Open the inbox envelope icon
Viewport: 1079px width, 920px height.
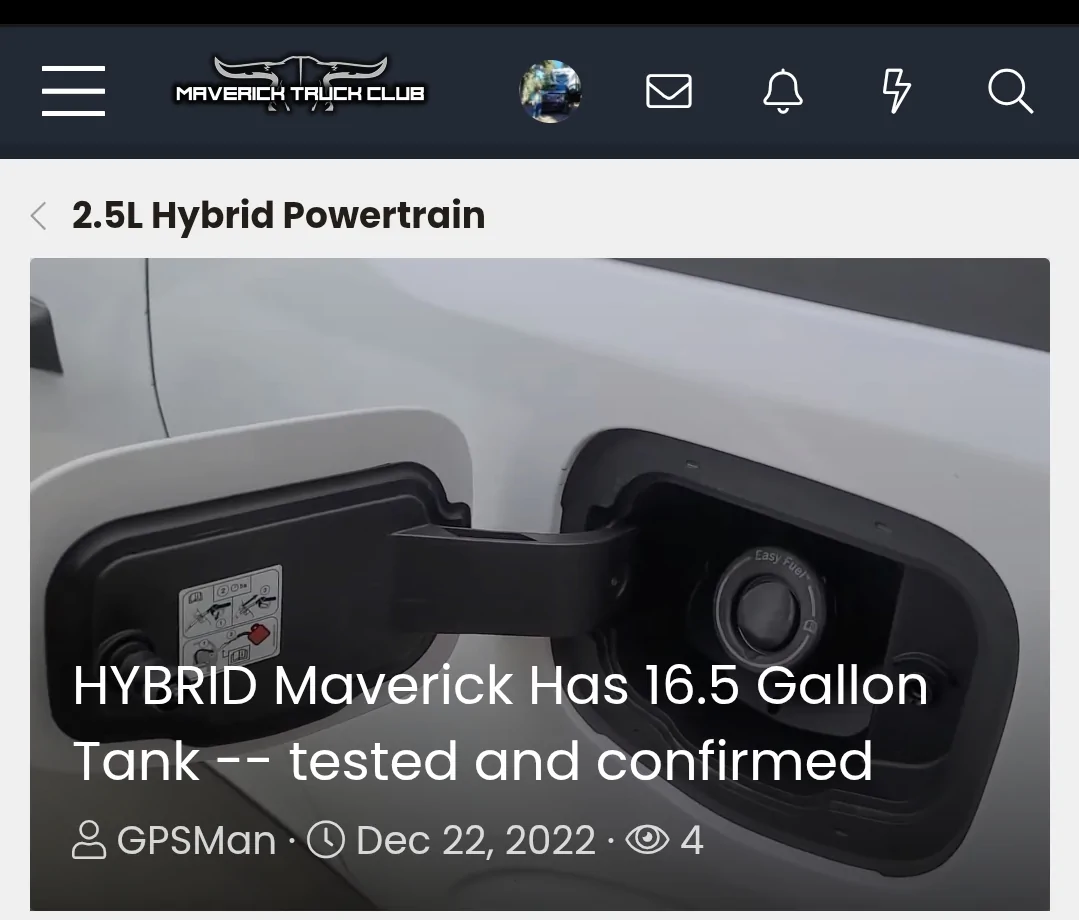(x=669, y=91)
